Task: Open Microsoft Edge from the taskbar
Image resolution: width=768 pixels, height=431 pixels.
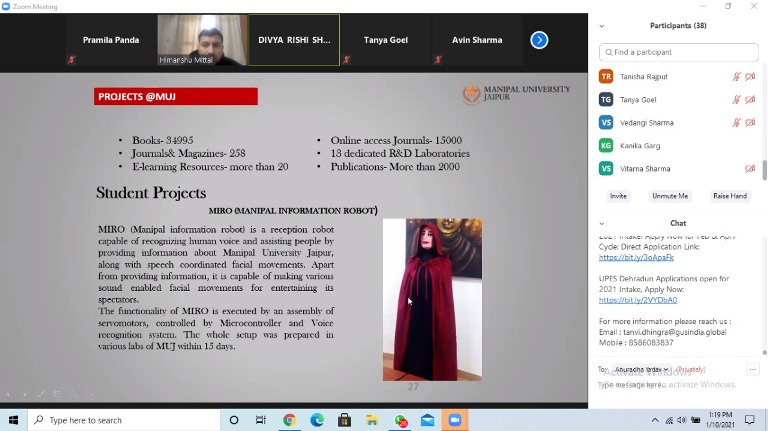Action: point(317,421)
